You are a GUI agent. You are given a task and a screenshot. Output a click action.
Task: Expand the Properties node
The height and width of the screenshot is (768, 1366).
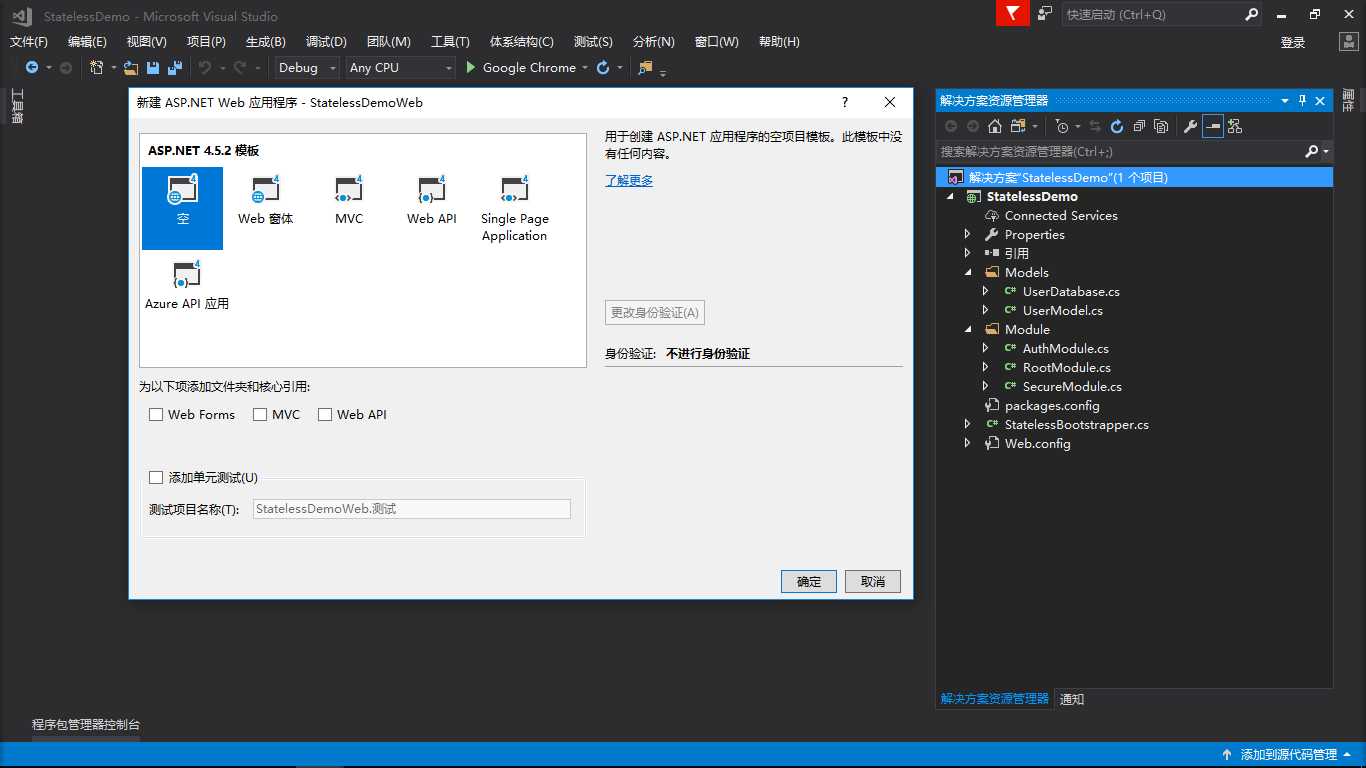pyautogui.click(x=967, y=234)
